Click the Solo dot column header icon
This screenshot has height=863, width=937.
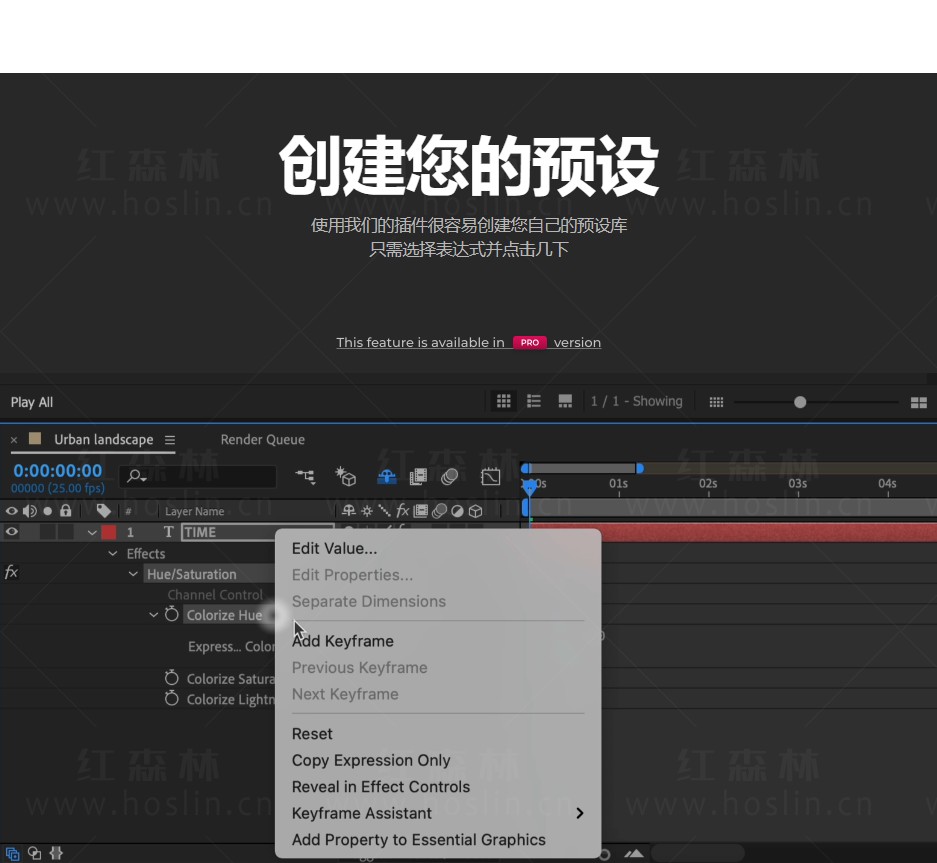coord(48,511)
